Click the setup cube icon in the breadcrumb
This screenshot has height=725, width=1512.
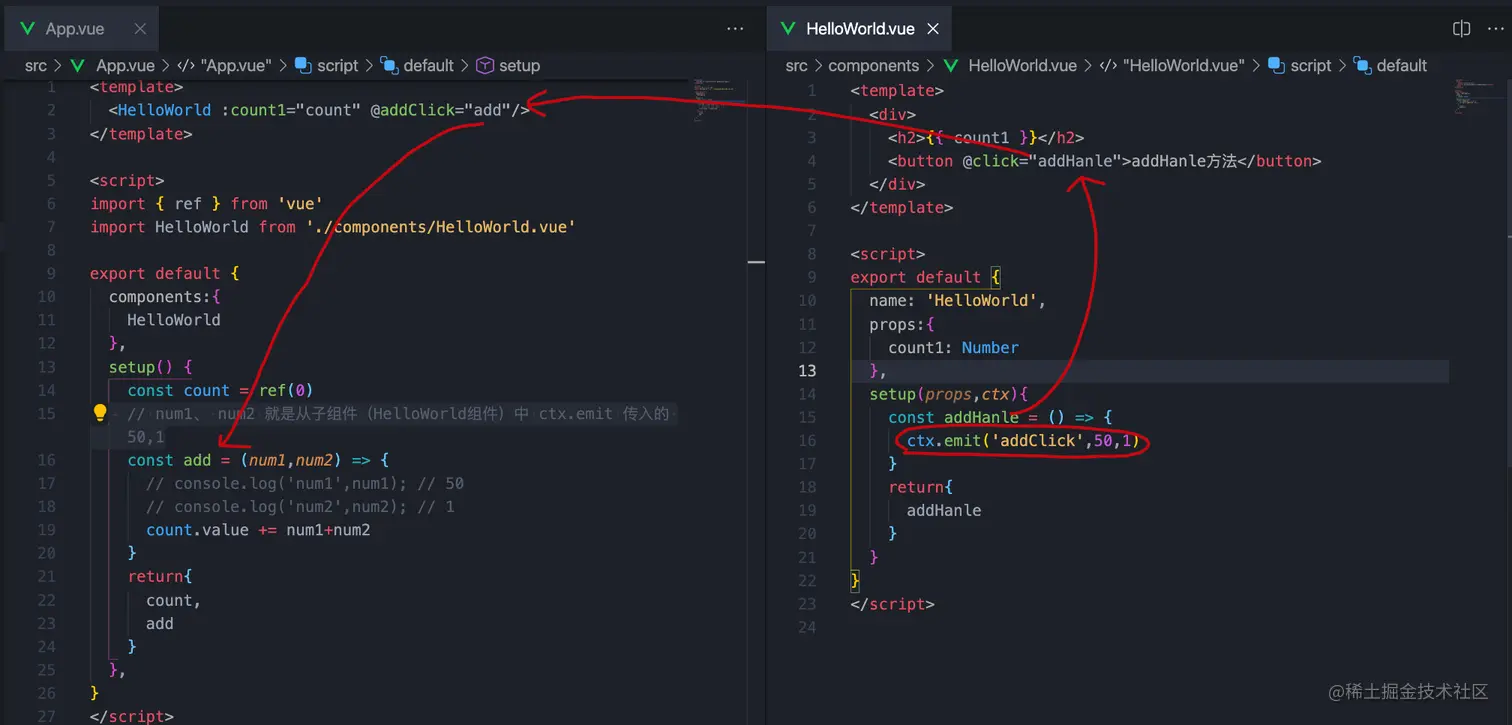coord(485,66)
